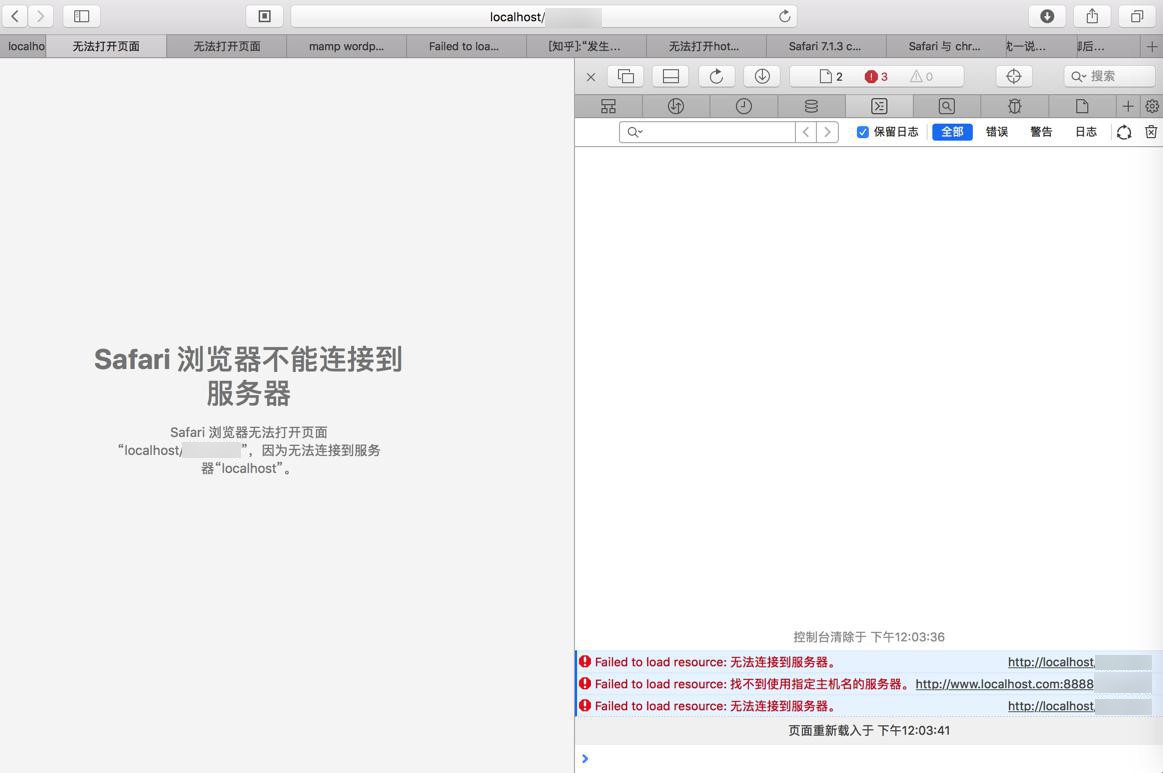The width and height of the screenshot is (1163, 773).
Task: Open the Network tab icon
Action: [676, 106]
